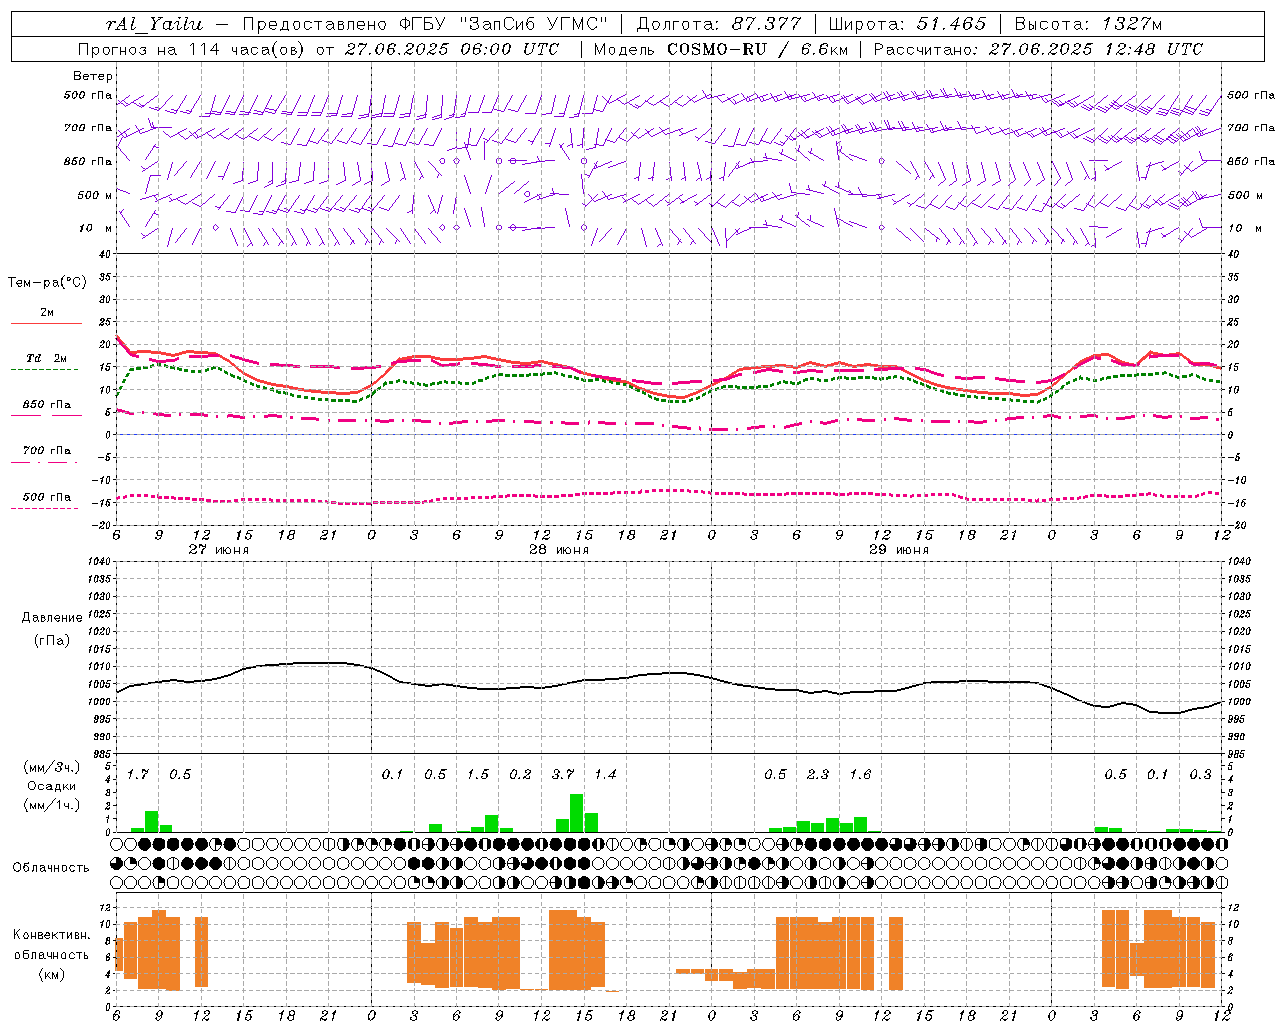Click the Давление panel label
The width and height of the screenshot is (1280, 1024).
pyautogui.click(x=52, y=618)
